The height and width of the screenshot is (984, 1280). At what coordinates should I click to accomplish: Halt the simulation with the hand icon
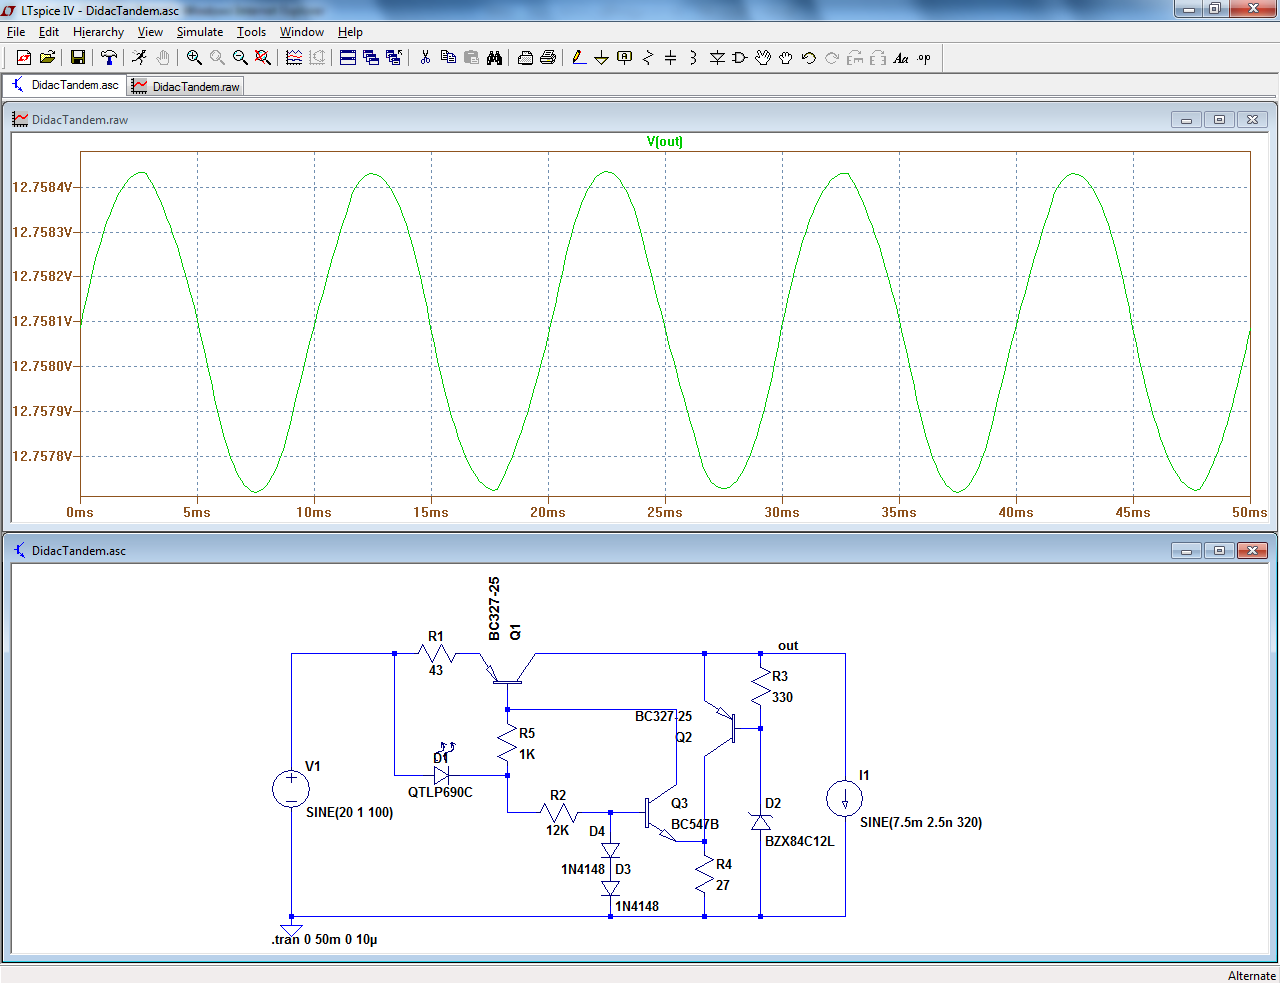(x=162, y=58)
